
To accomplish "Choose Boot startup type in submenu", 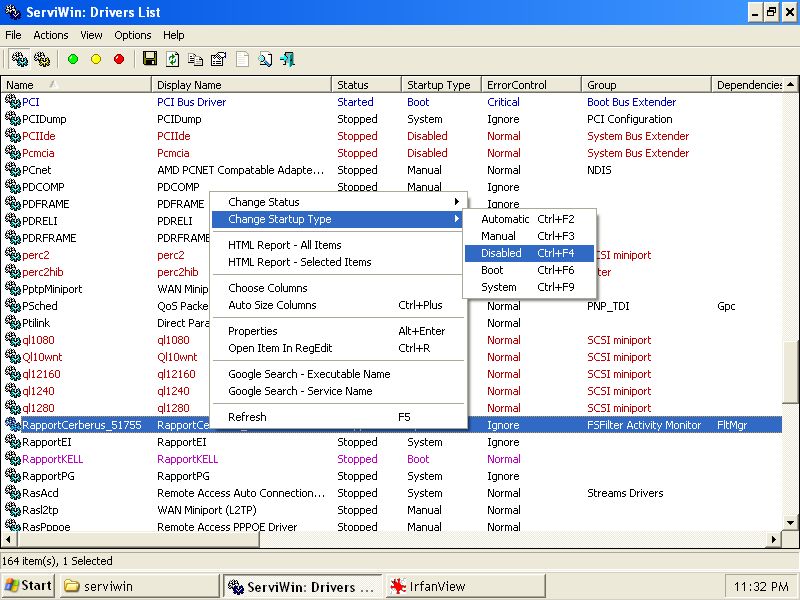I will (x=529, y=270).
